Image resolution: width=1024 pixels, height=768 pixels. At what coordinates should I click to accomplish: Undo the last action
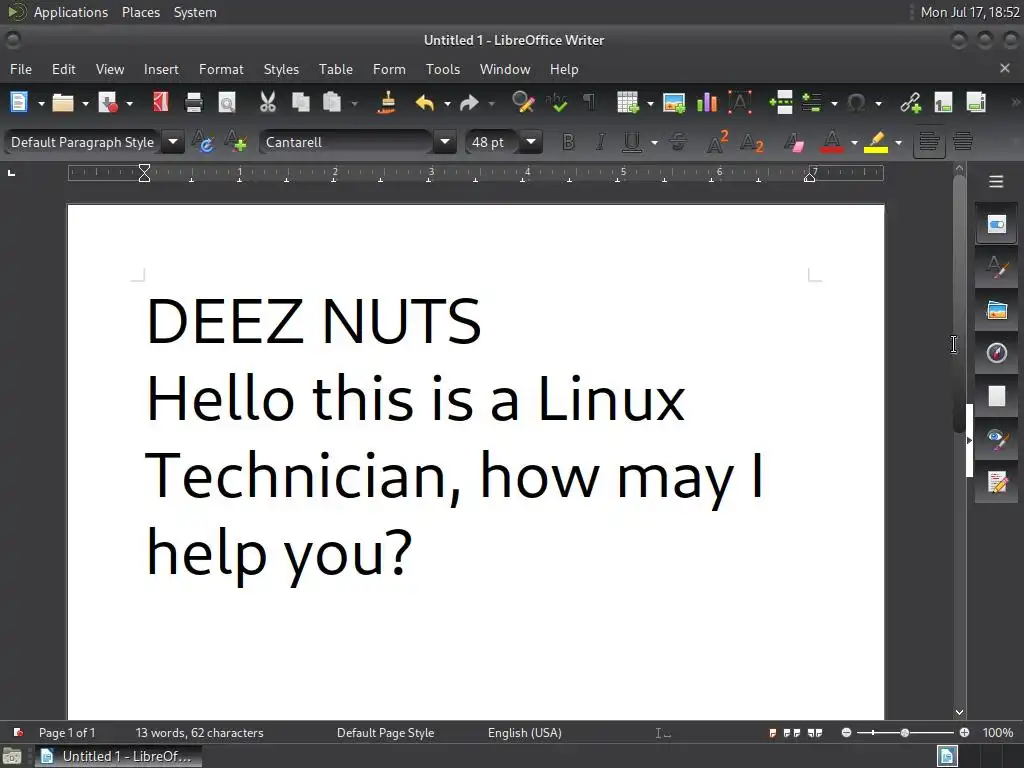425,103
